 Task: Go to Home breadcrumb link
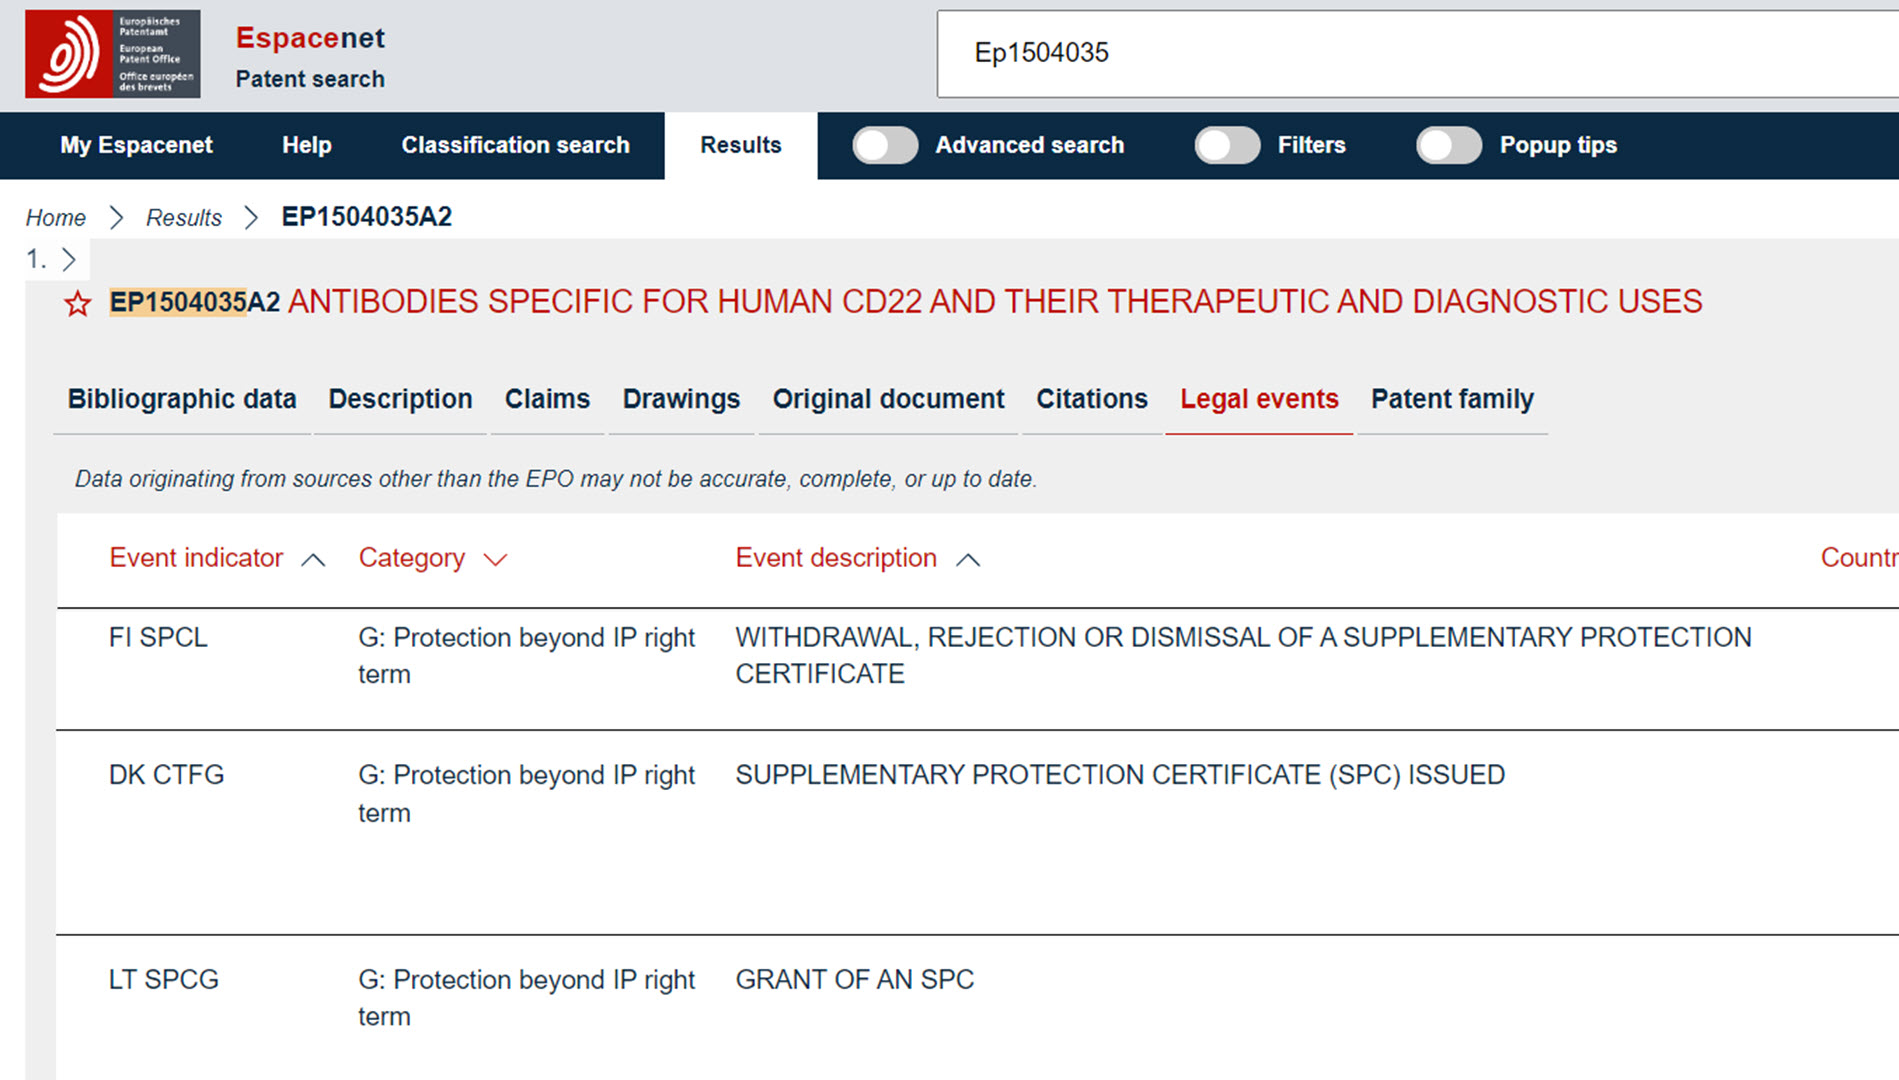[56, 218]
